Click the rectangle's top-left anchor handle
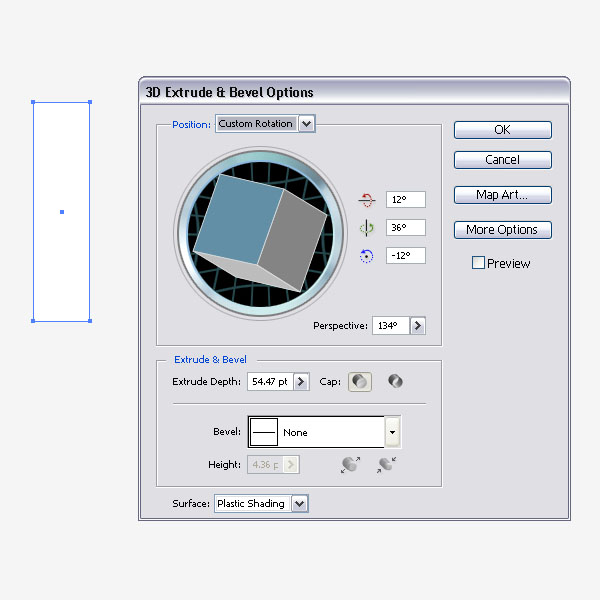 pyautogui.click(x=33, y=102)
